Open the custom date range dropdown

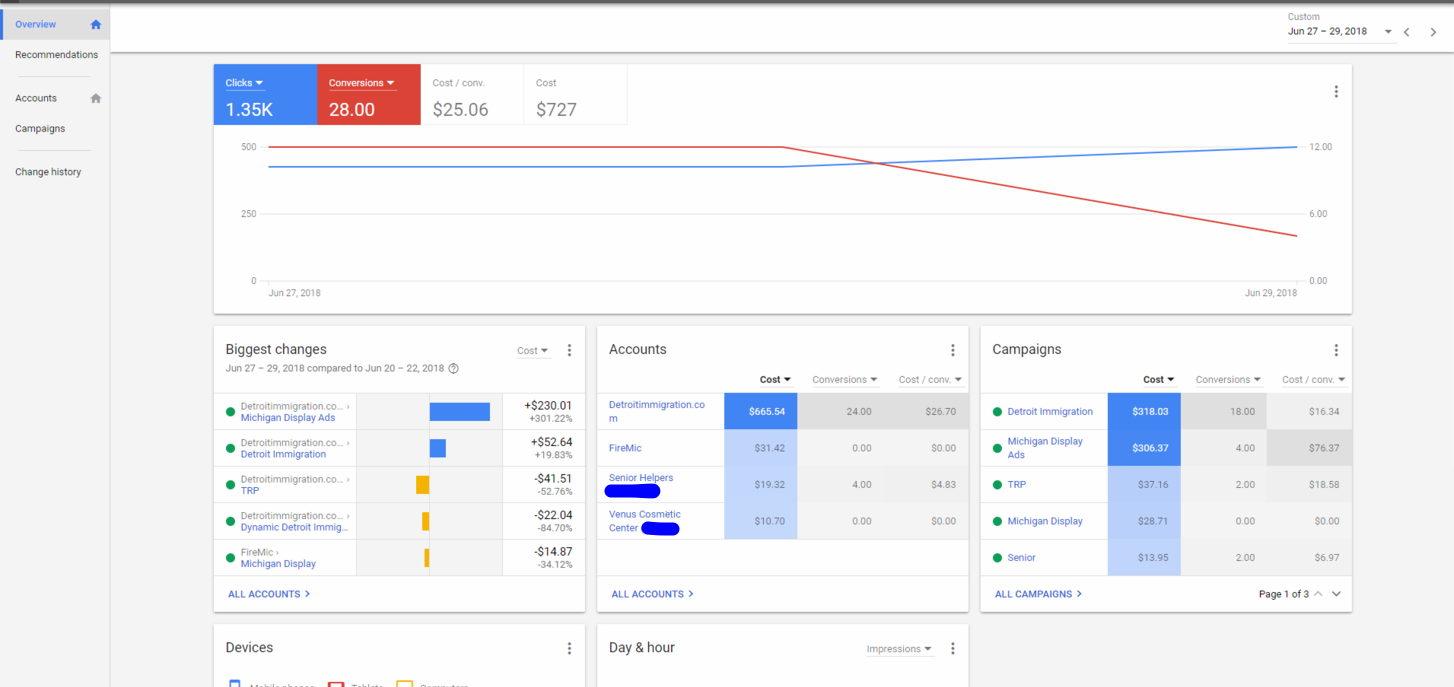(1340, 31)
